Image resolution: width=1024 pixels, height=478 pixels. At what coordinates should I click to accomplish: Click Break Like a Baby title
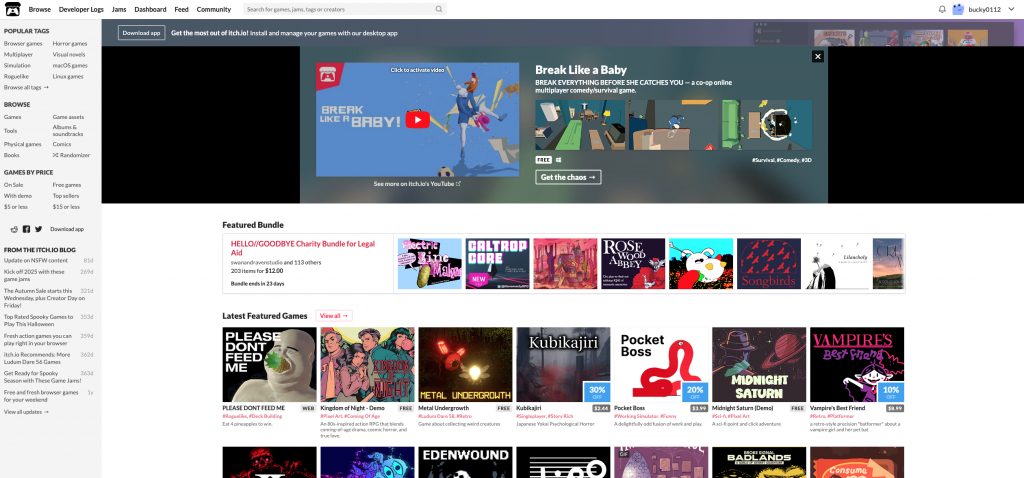(581, 70)
